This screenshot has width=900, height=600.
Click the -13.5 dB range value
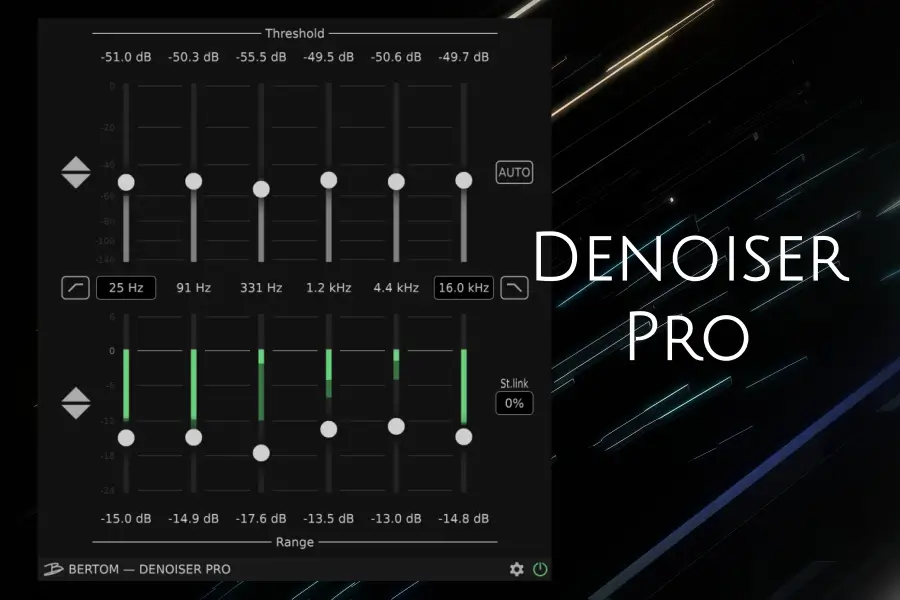328,518
